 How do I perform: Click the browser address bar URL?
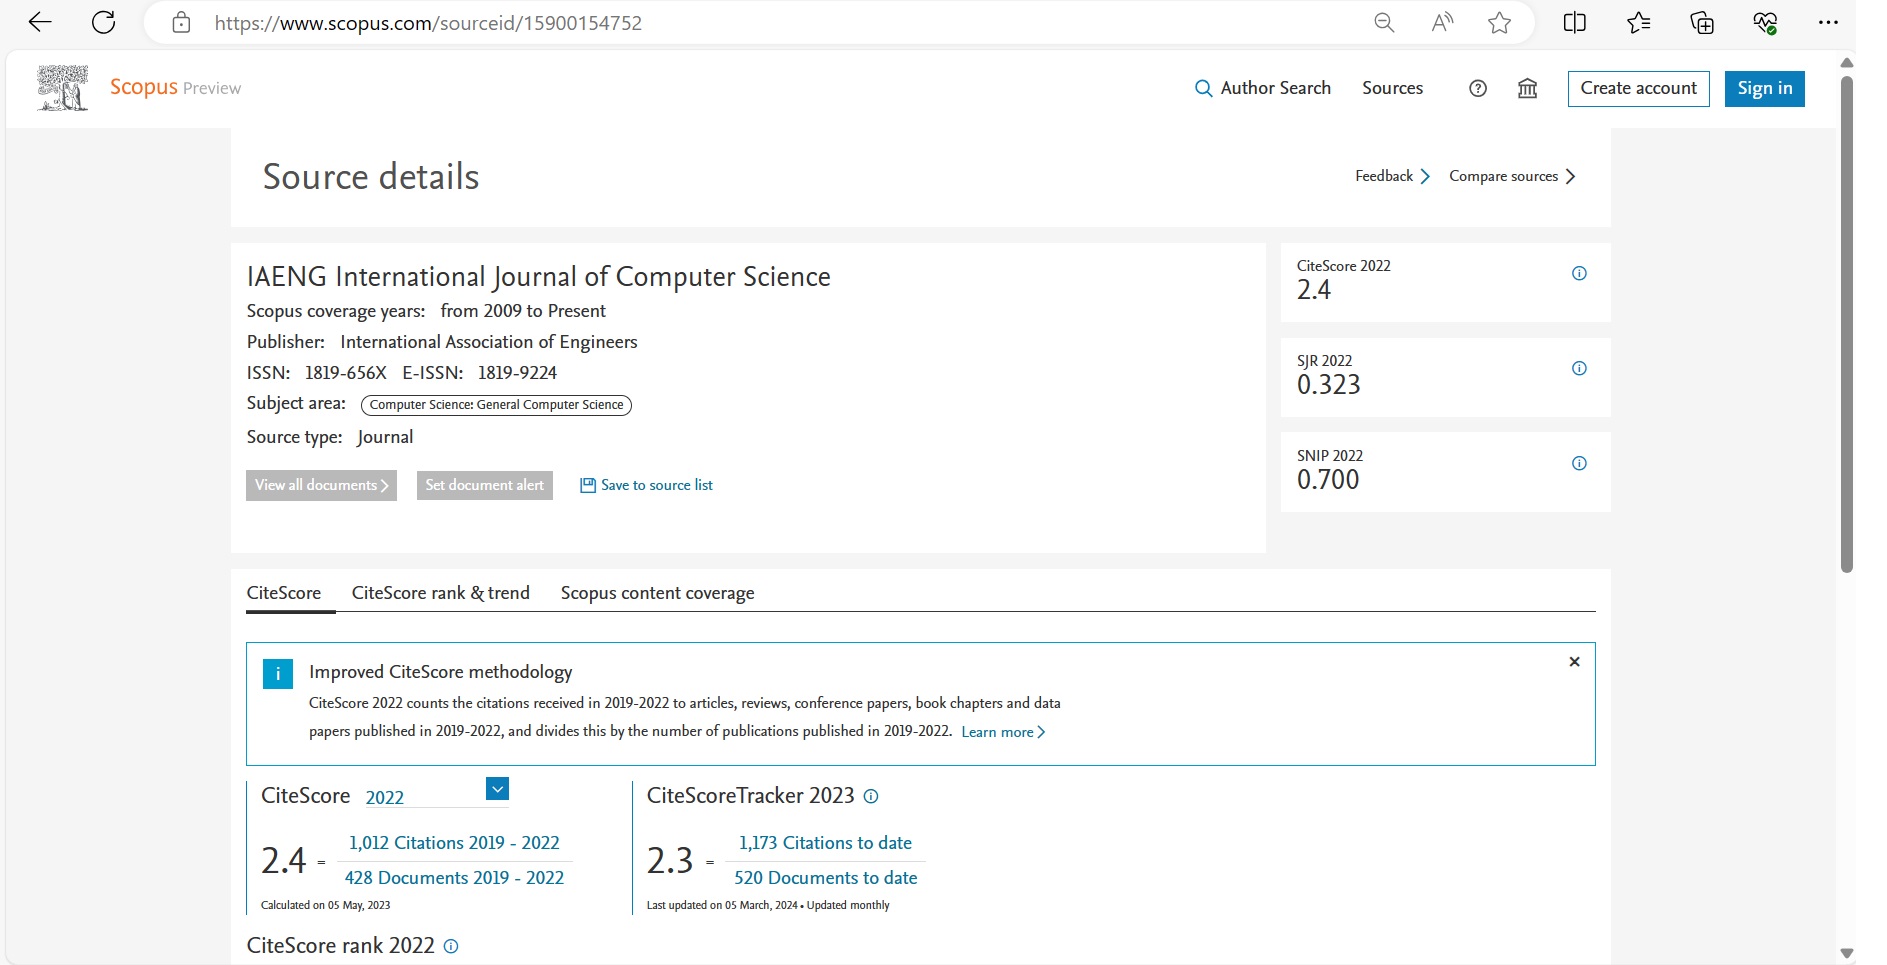pyautogui.click(x=428, y=23)
